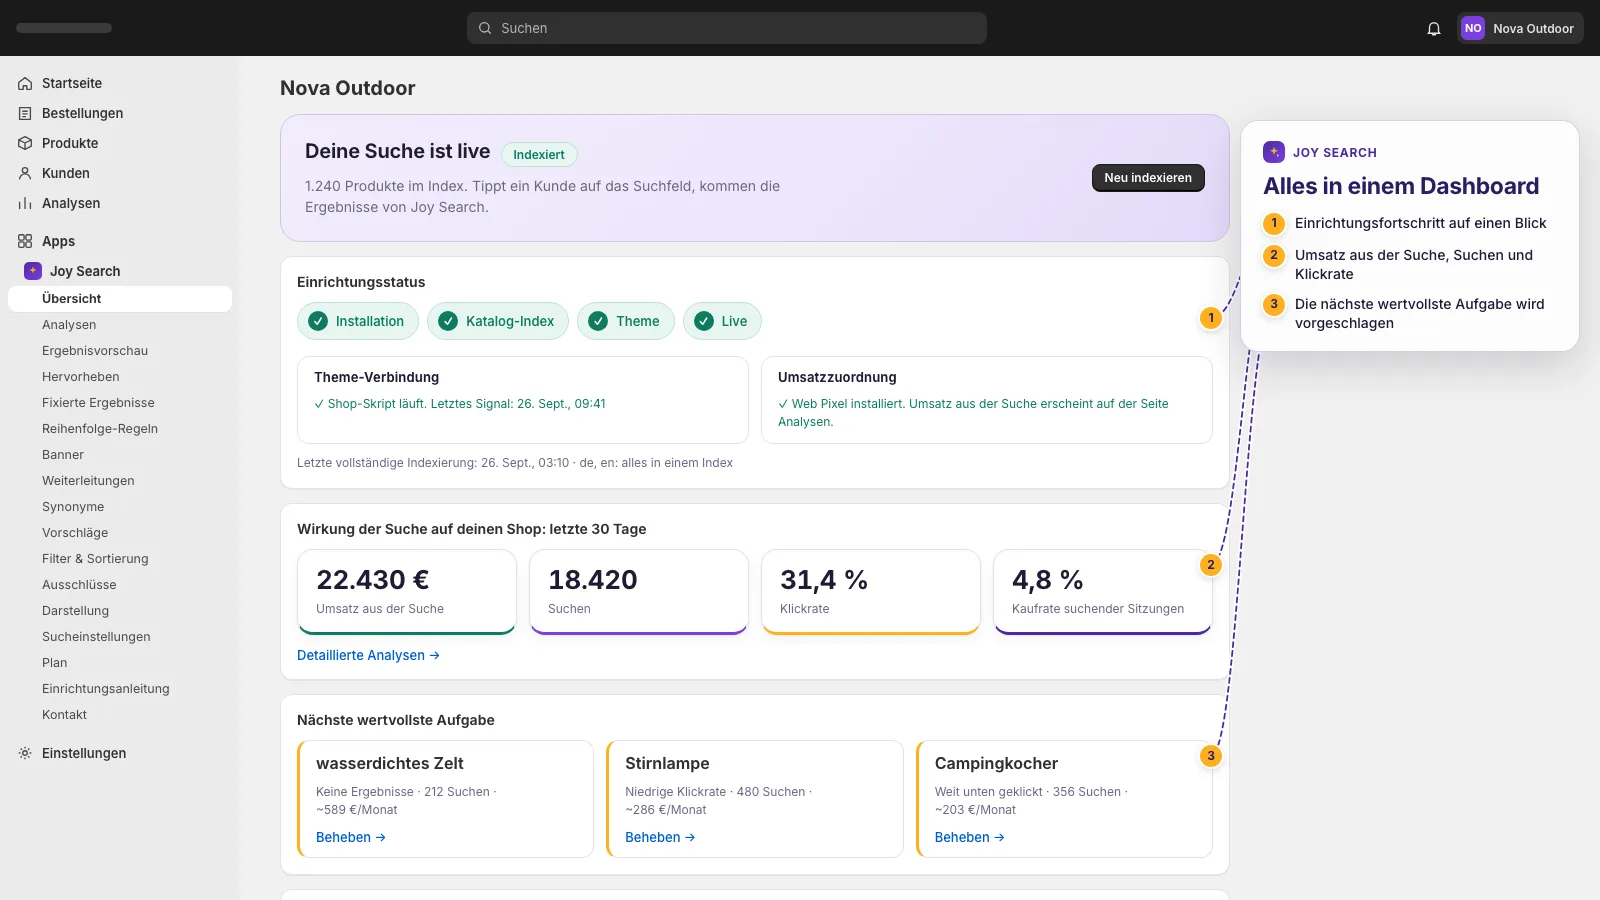The height and width of the screenshot is (900, 1600).
Task: Open Reihenfolge-Regeln page
Action: coord(120,429)
